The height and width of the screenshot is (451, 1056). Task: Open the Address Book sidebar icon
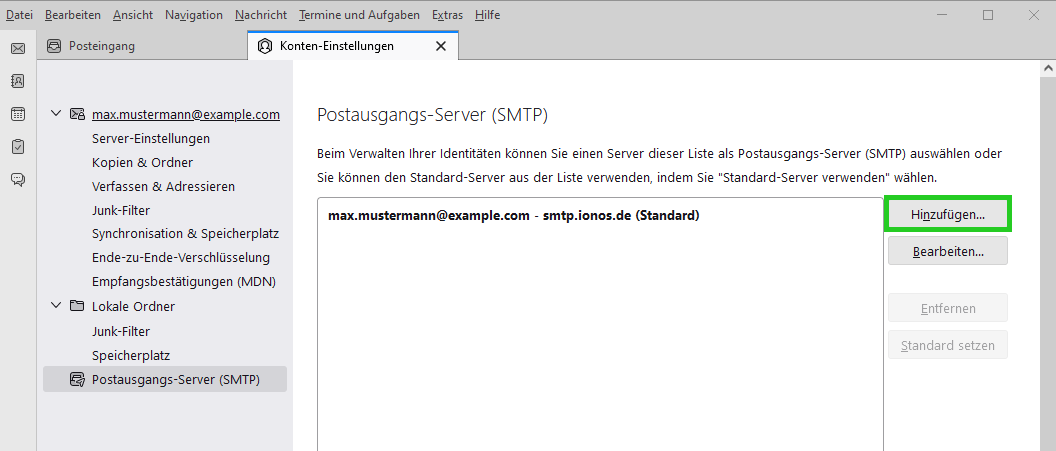(x=18, y=81)
